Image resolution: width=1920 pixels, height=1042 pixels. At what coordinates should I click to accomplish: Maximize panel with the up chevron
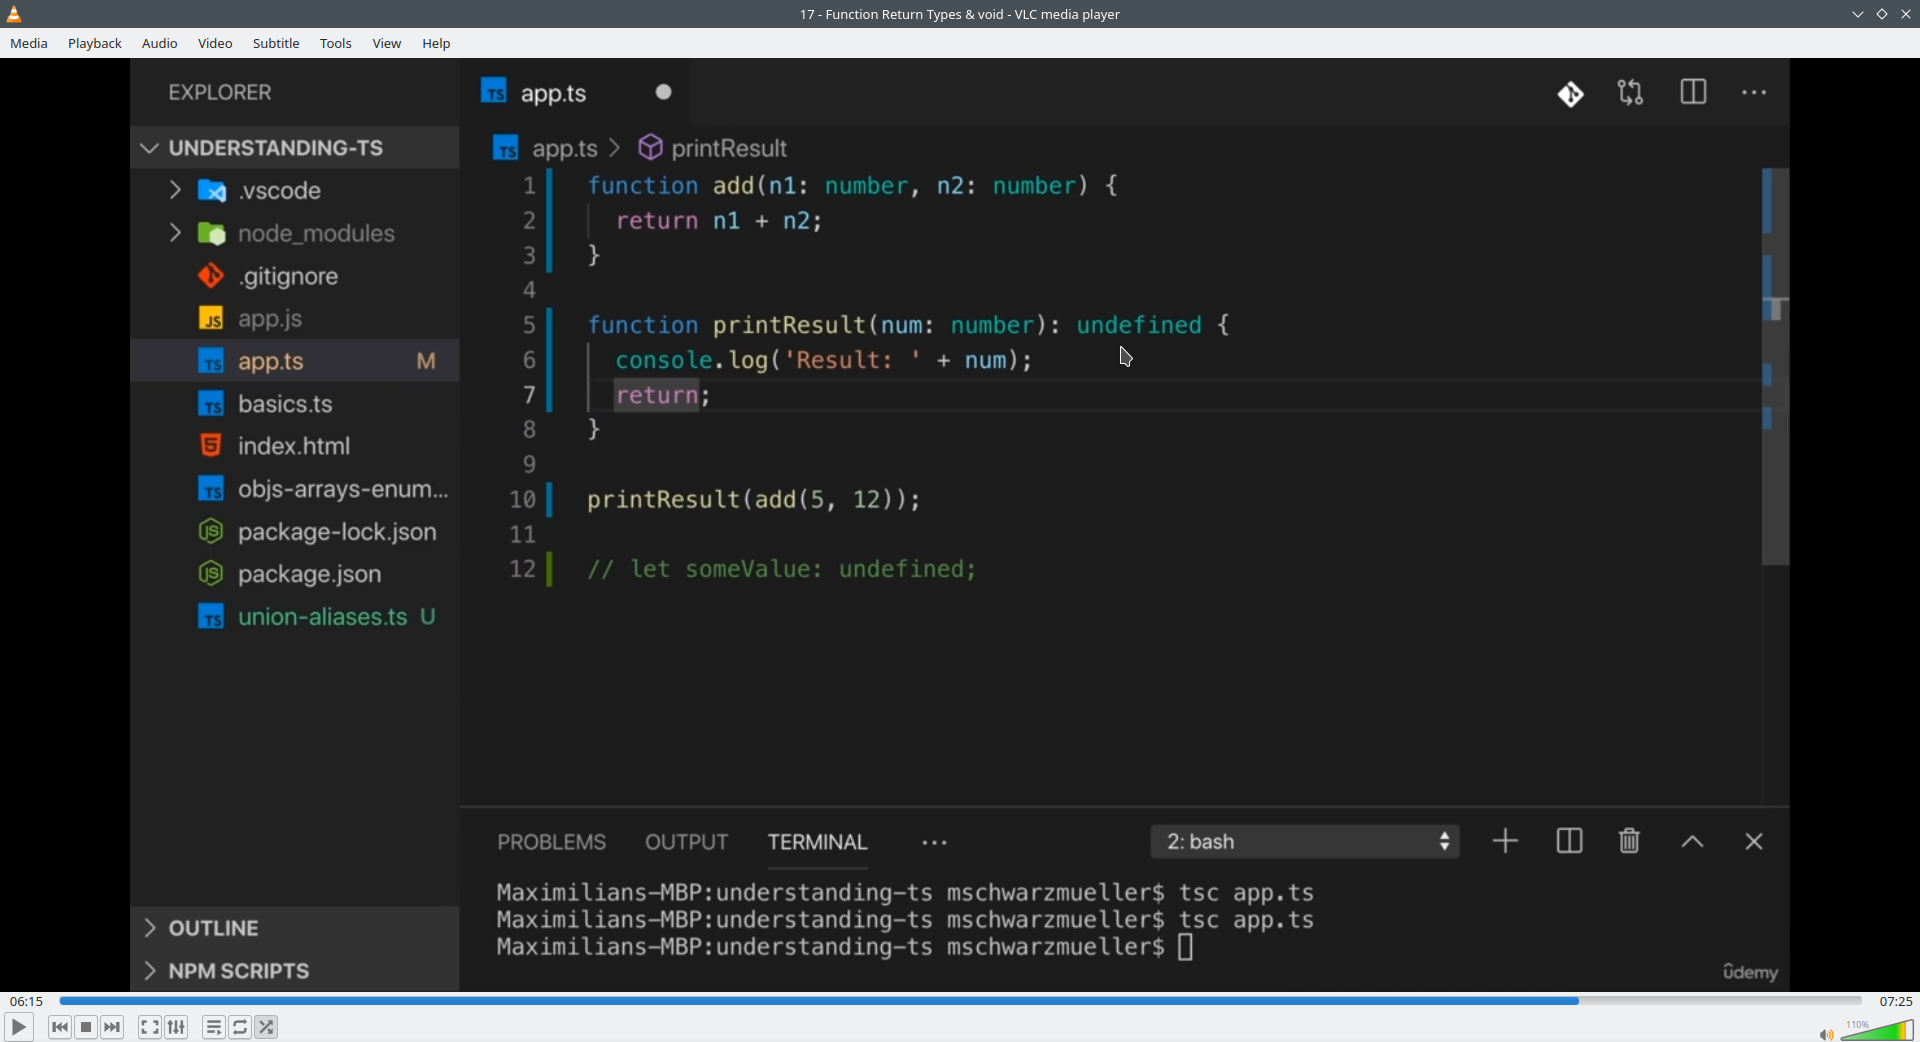[1692, 842]
